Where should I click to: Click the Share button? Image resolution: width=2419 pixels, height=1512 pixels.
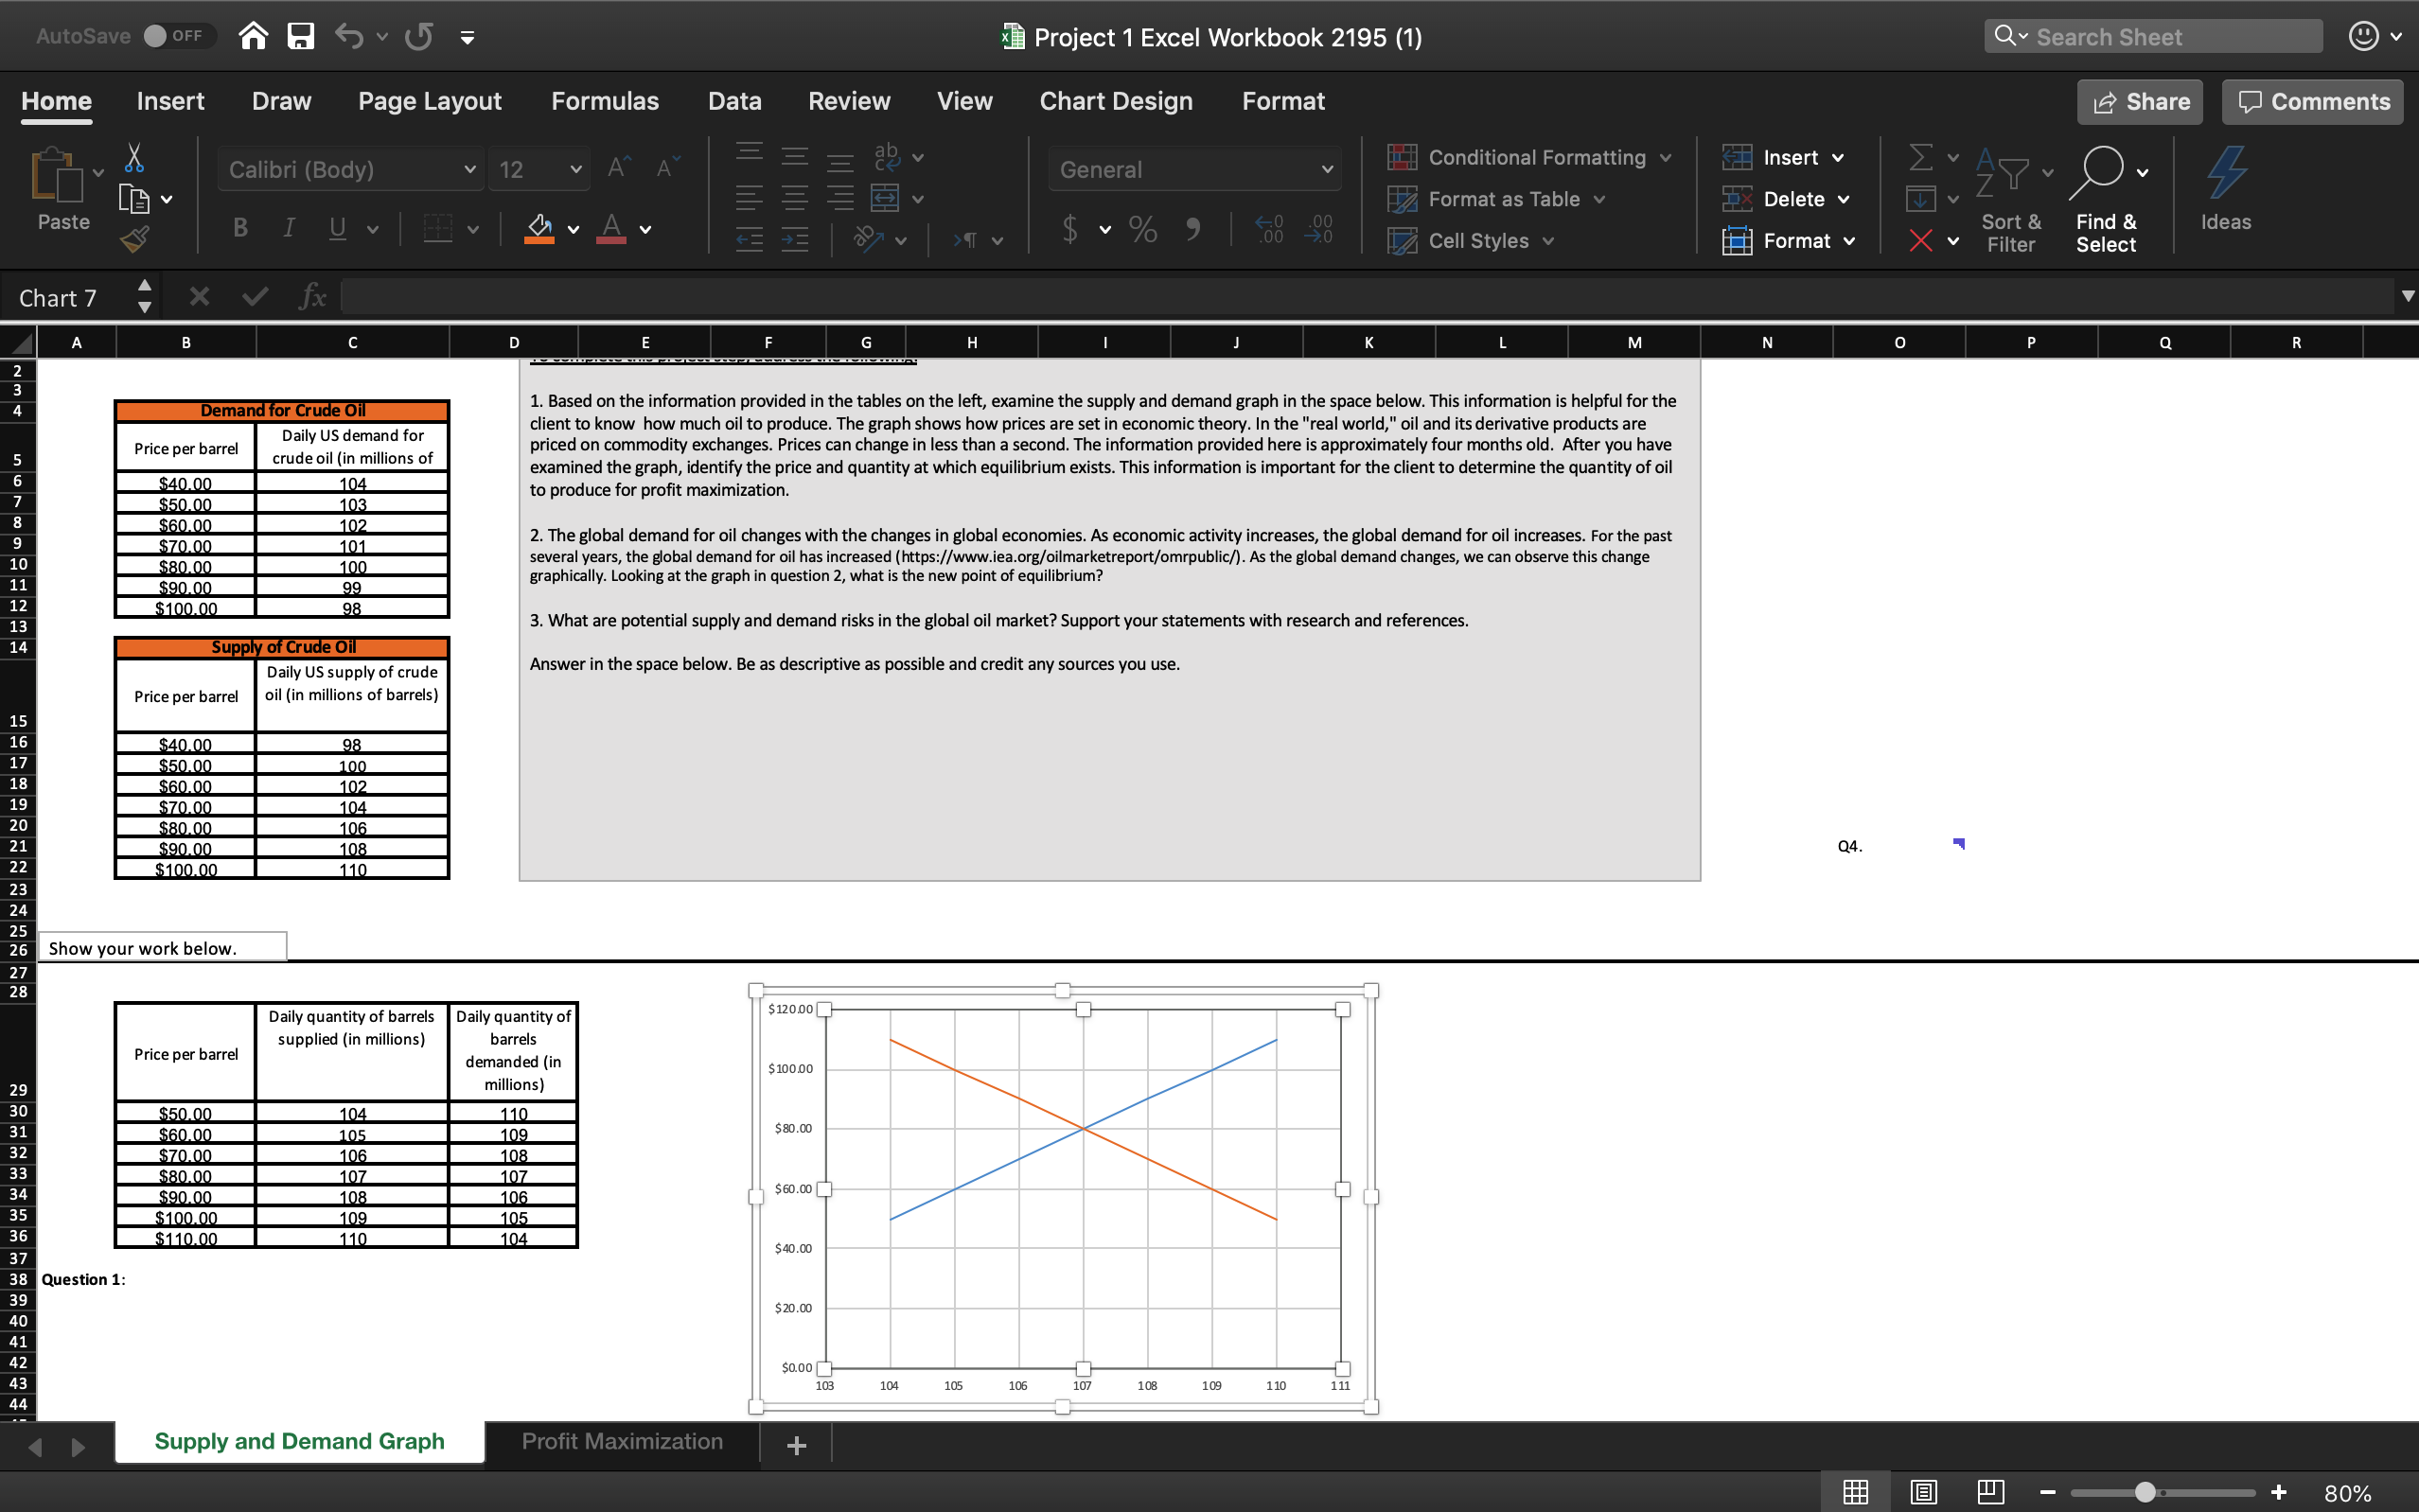click(x=2139, y=101)
